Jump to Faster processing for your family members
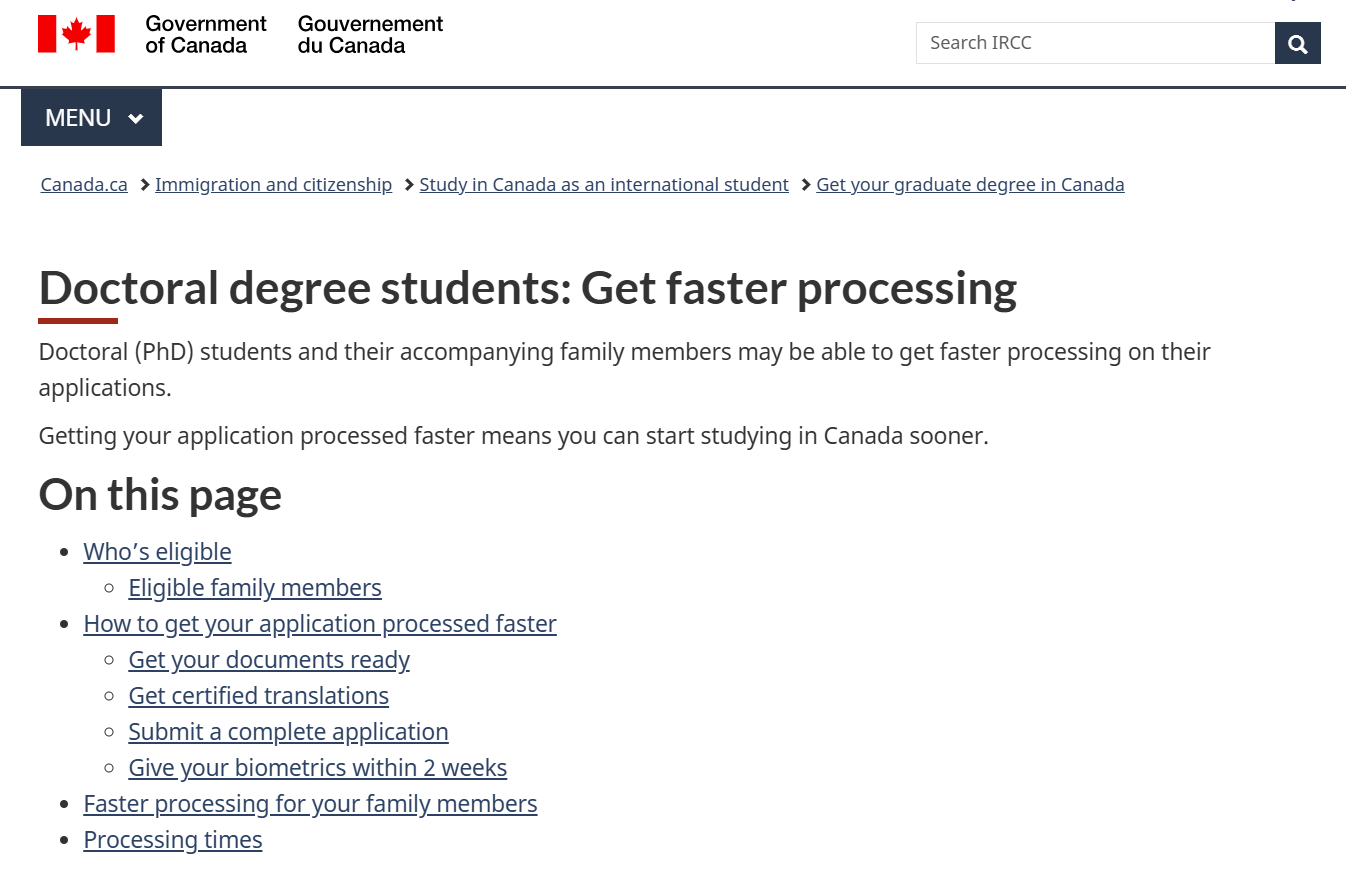This screenshot has width=1346, height=871. (310, 804)
